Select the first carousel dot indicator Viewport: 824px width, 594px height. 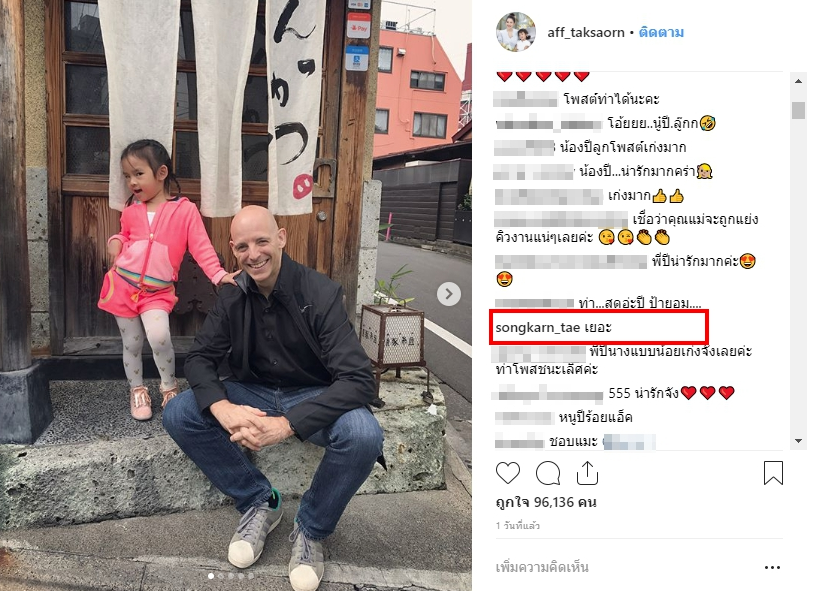click(211, 576)
